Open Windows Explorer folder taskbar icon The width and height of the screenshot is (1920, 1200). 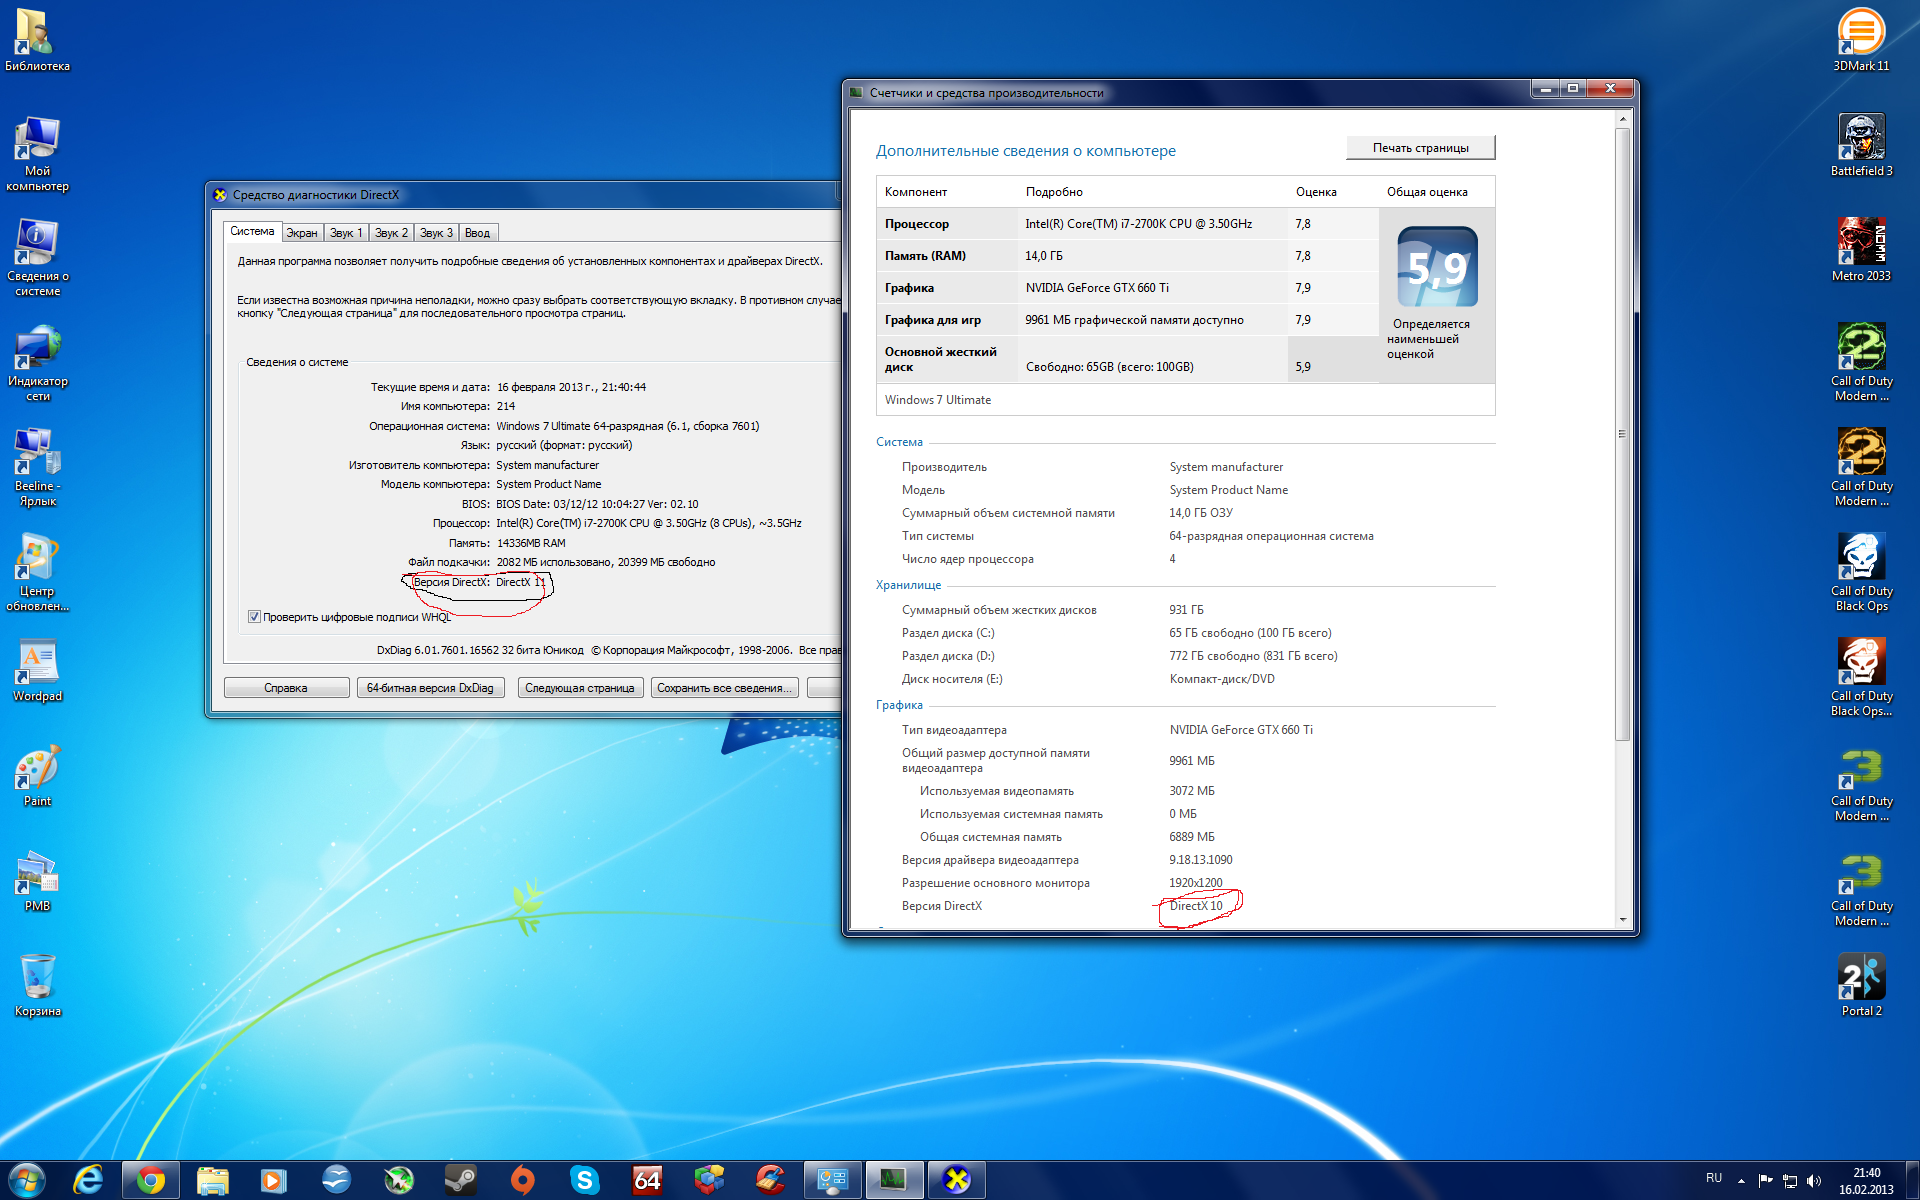pos(213,1180)
